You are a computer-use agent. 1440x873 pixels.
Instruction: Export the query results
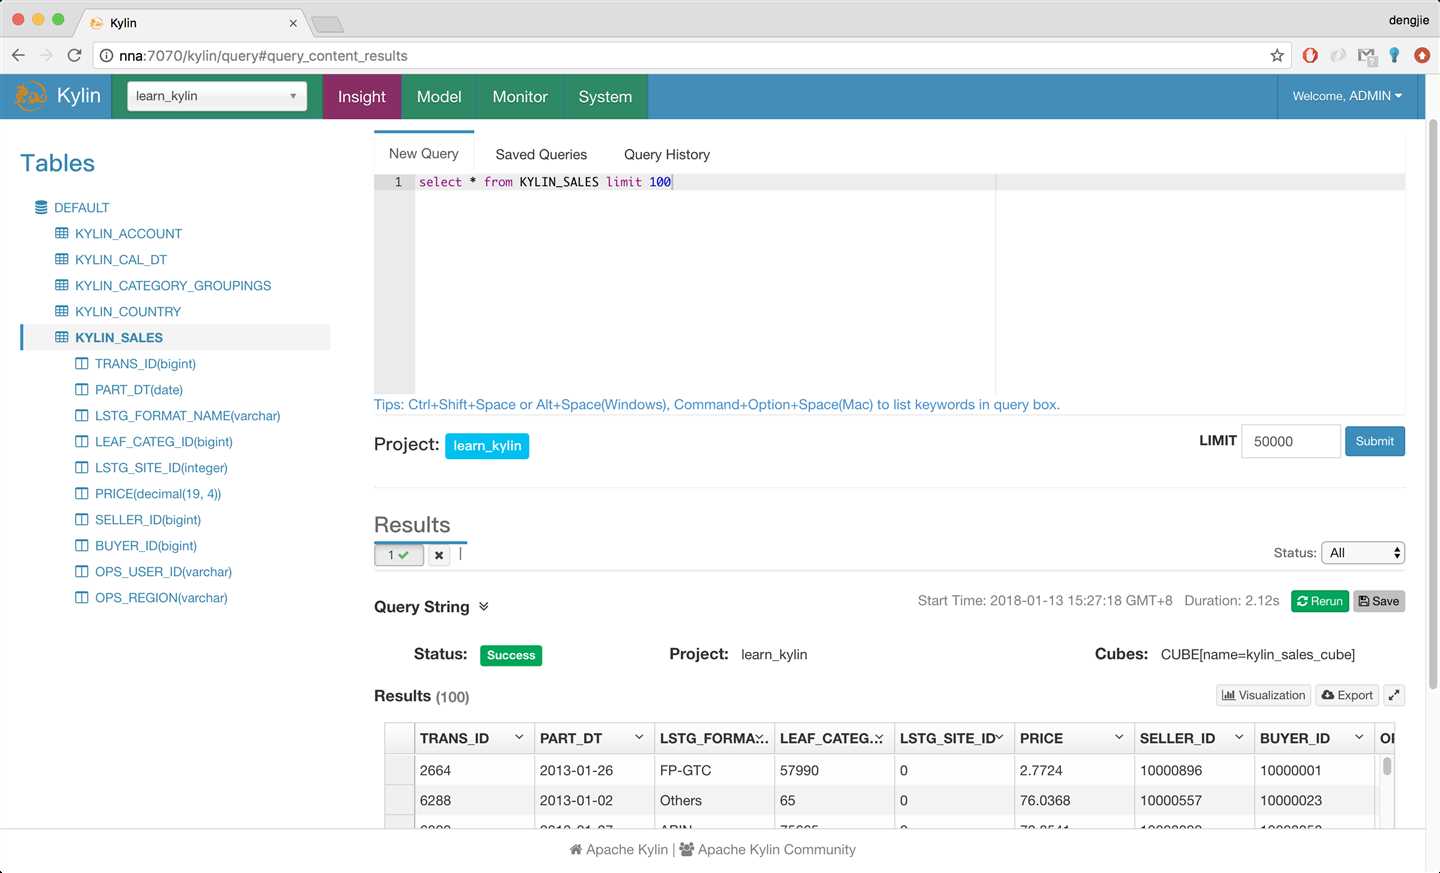click(1347, 695)
